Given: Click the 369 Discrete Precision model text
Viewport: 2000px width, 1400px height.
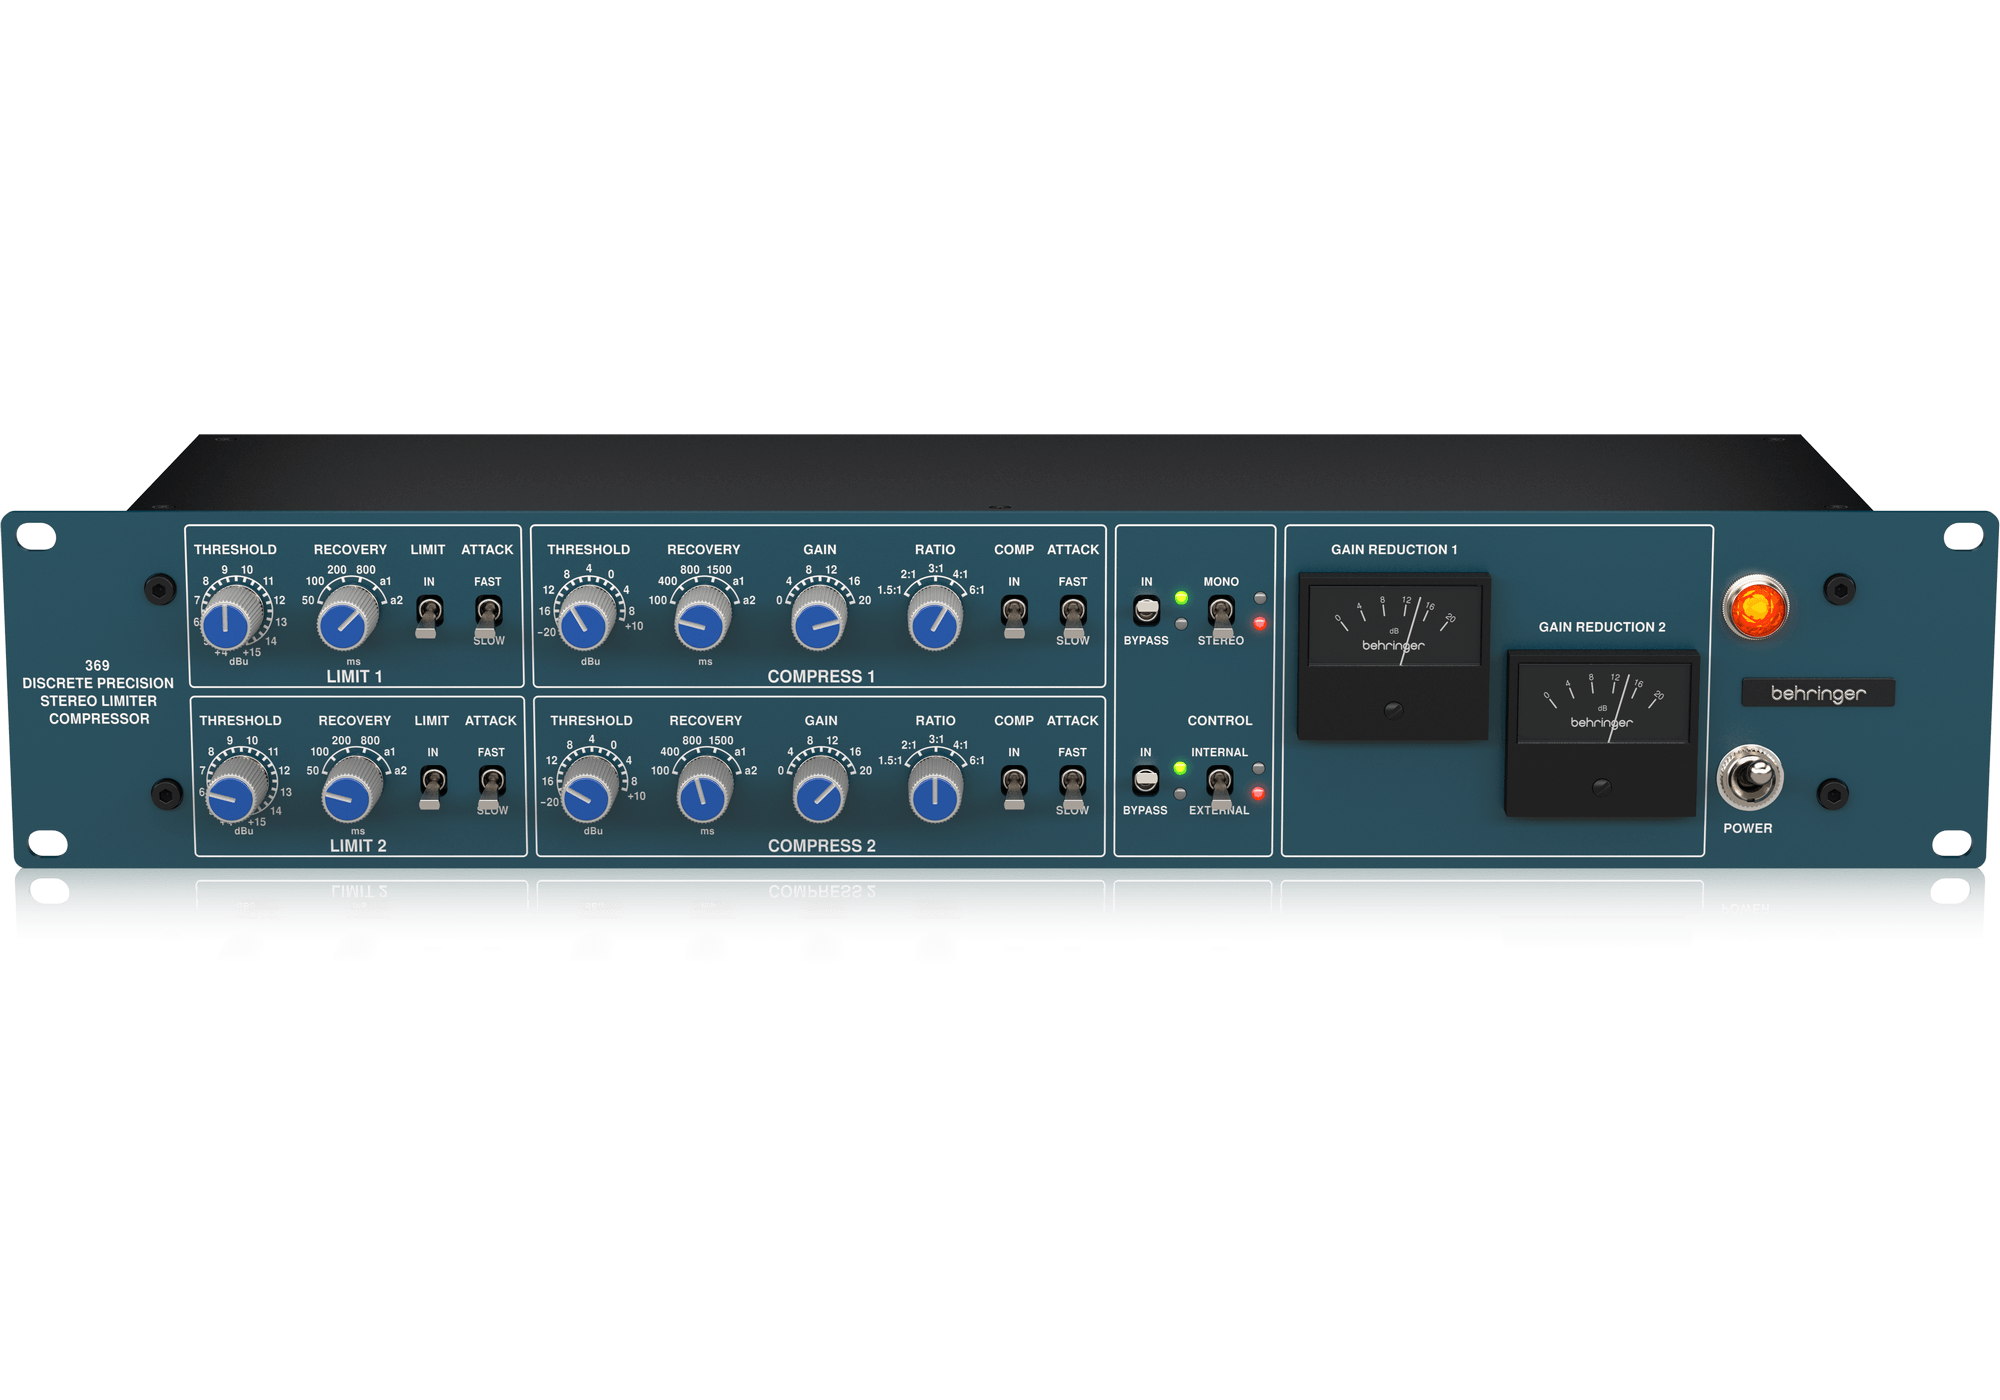Looking at the screenshot, I should tap(98, 692).
